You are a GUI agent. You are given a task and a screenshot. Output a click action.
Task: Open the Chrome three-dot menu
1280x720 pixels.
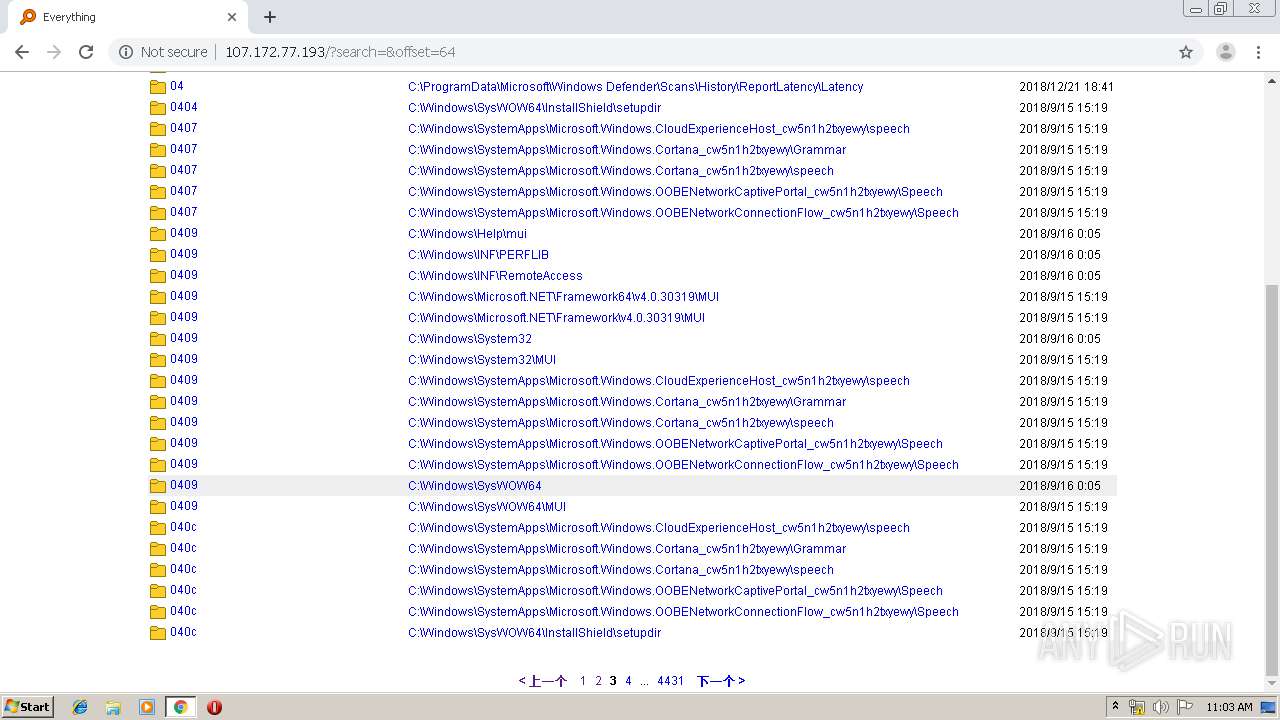tap(1258, 52)
